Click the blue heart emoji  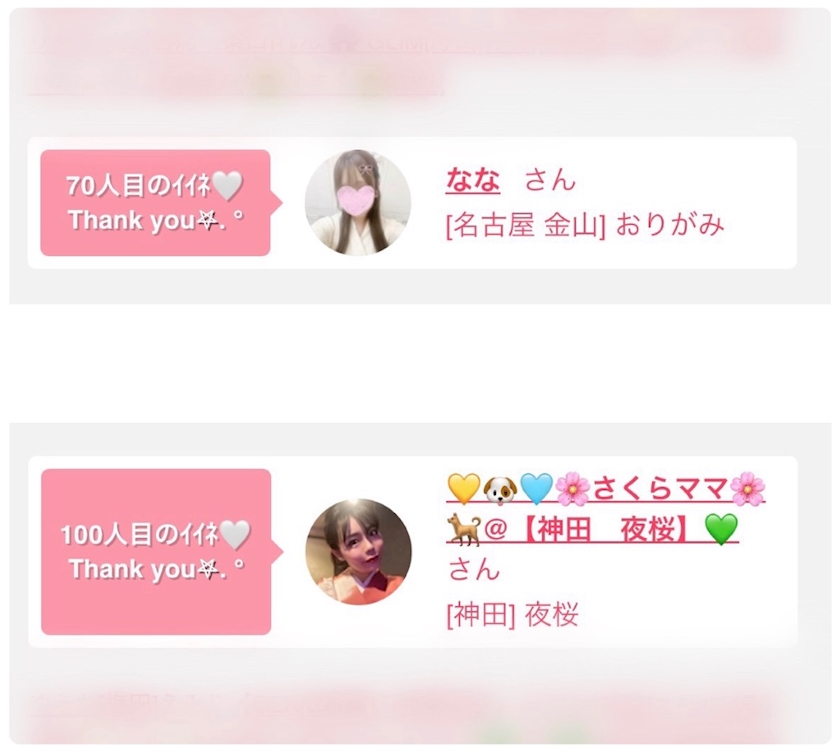536,489
